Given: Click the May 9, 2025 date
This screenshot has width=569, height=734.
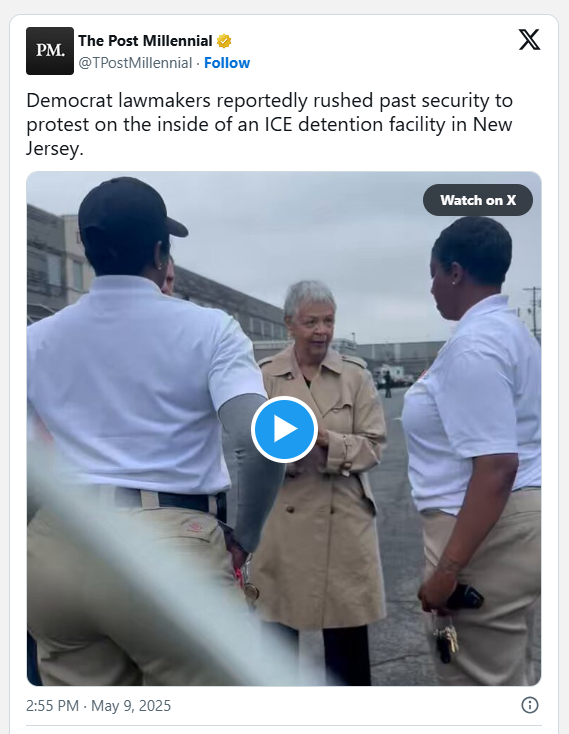Looking at the screenshot, I should click(x=131, y=705).
